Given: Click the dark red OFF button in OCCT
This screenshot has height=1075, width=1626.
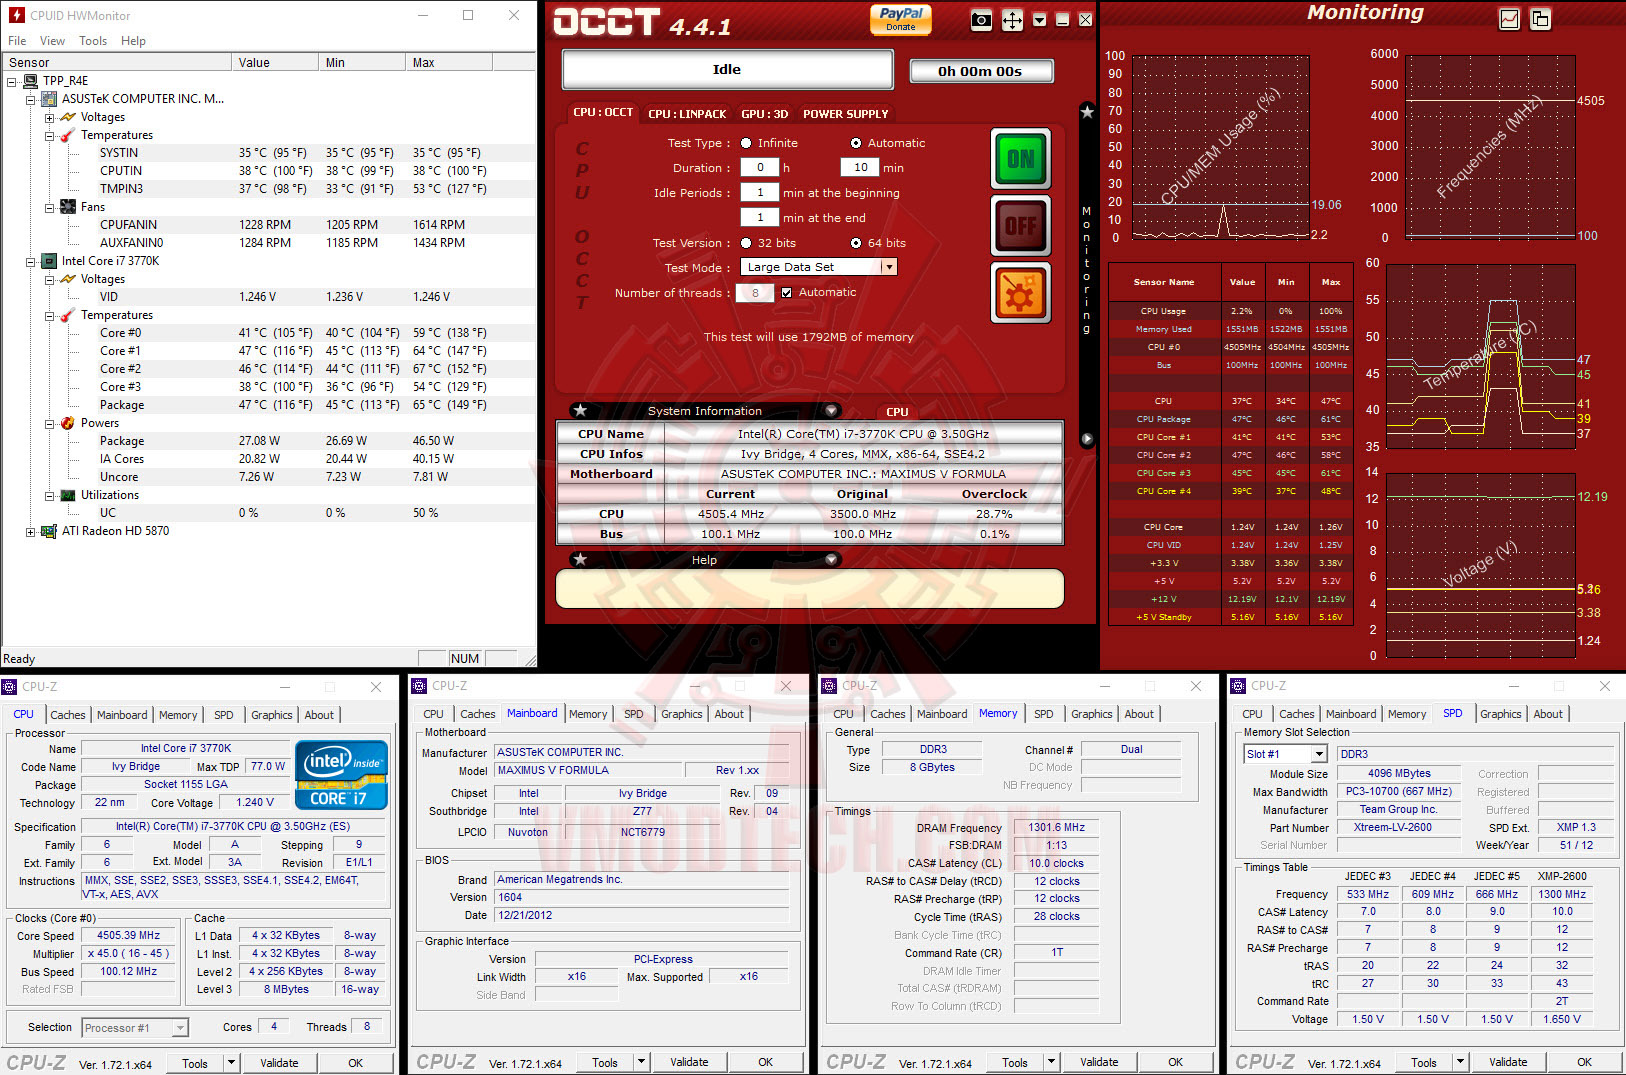Looking at the screenshot, I should 1020,226.
